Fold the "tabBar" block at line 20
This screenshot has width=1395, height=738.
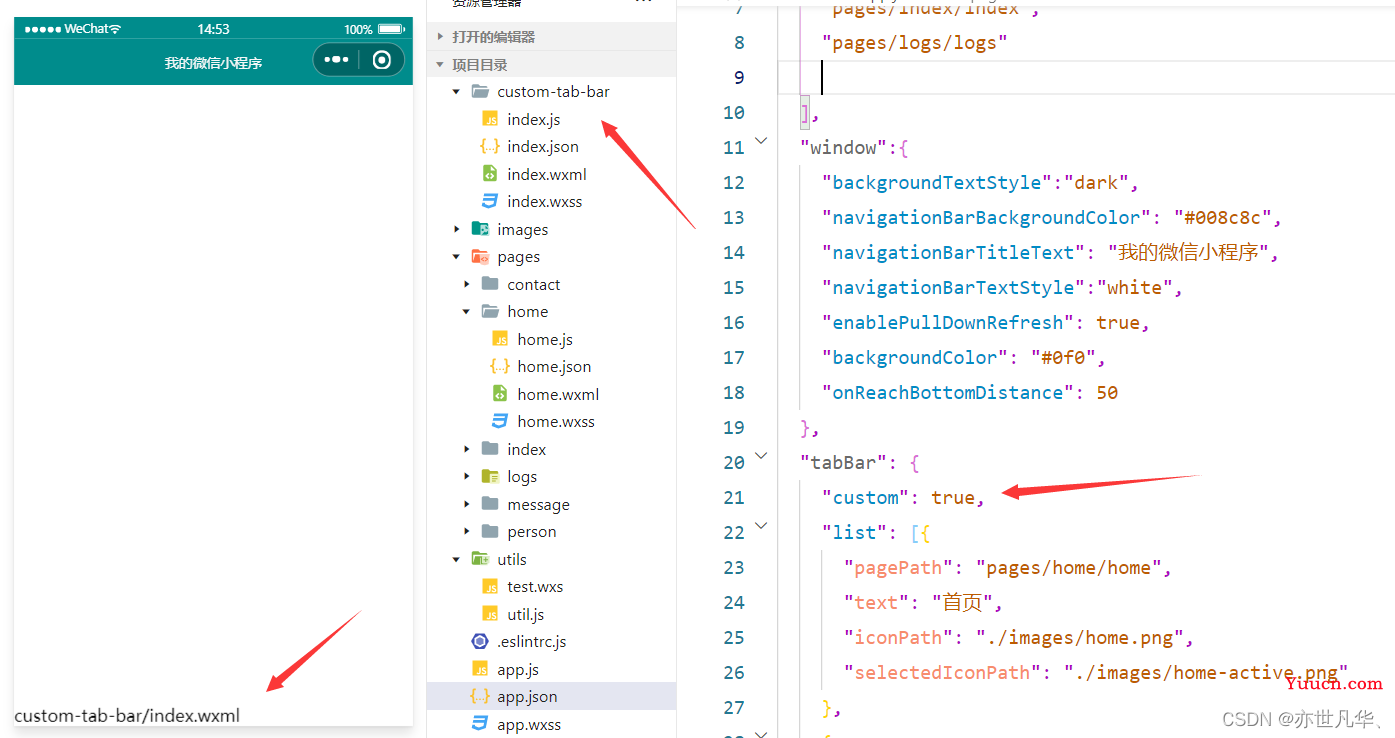tap(761, 456)
